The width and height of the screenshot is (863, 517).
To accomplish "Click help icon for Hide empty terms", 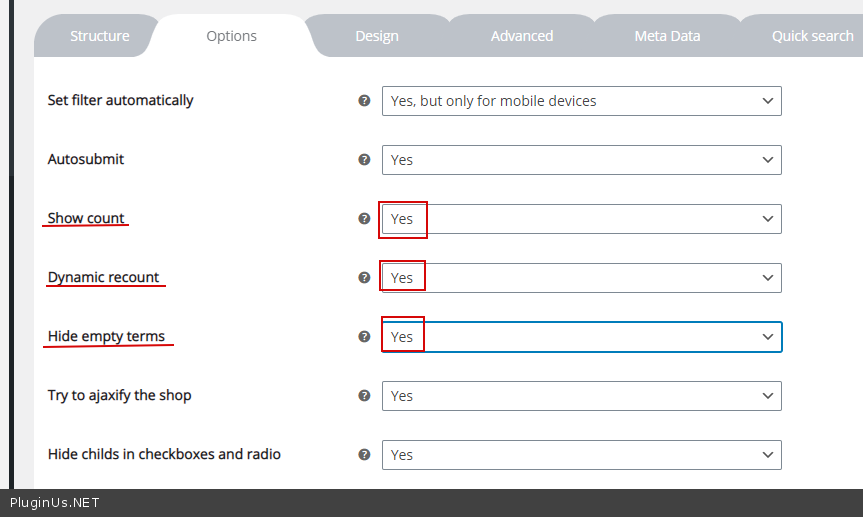I will [x=364, y=337].
